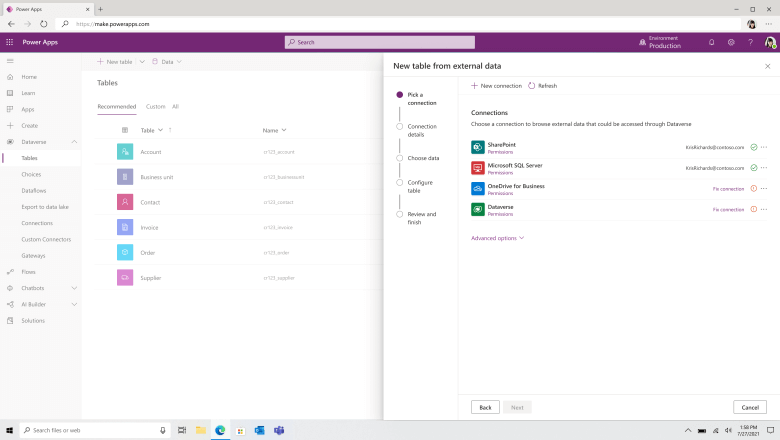This screenshot has width=780, height=440.
Task: Click the OneDrive for Business icon
Action: [478, 188]
